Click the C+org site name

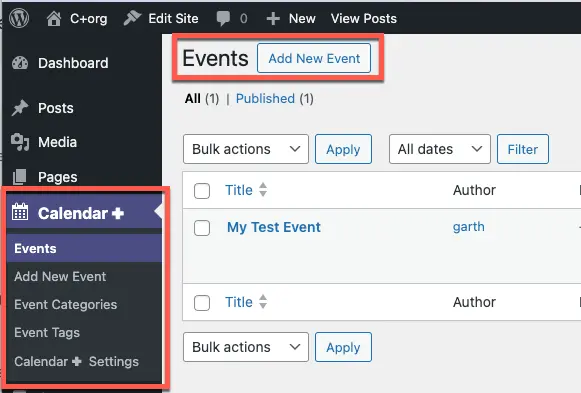click(89, 19)
